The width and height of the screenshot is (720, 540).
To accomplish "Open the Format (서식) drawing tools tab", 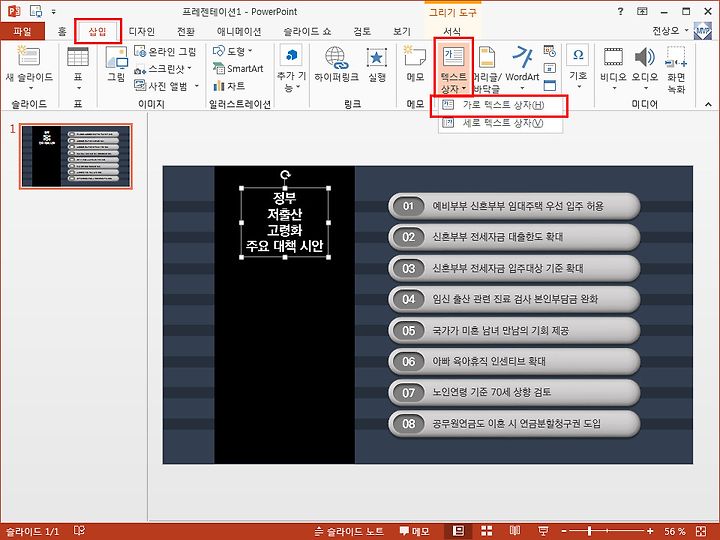I will point(452,31).
